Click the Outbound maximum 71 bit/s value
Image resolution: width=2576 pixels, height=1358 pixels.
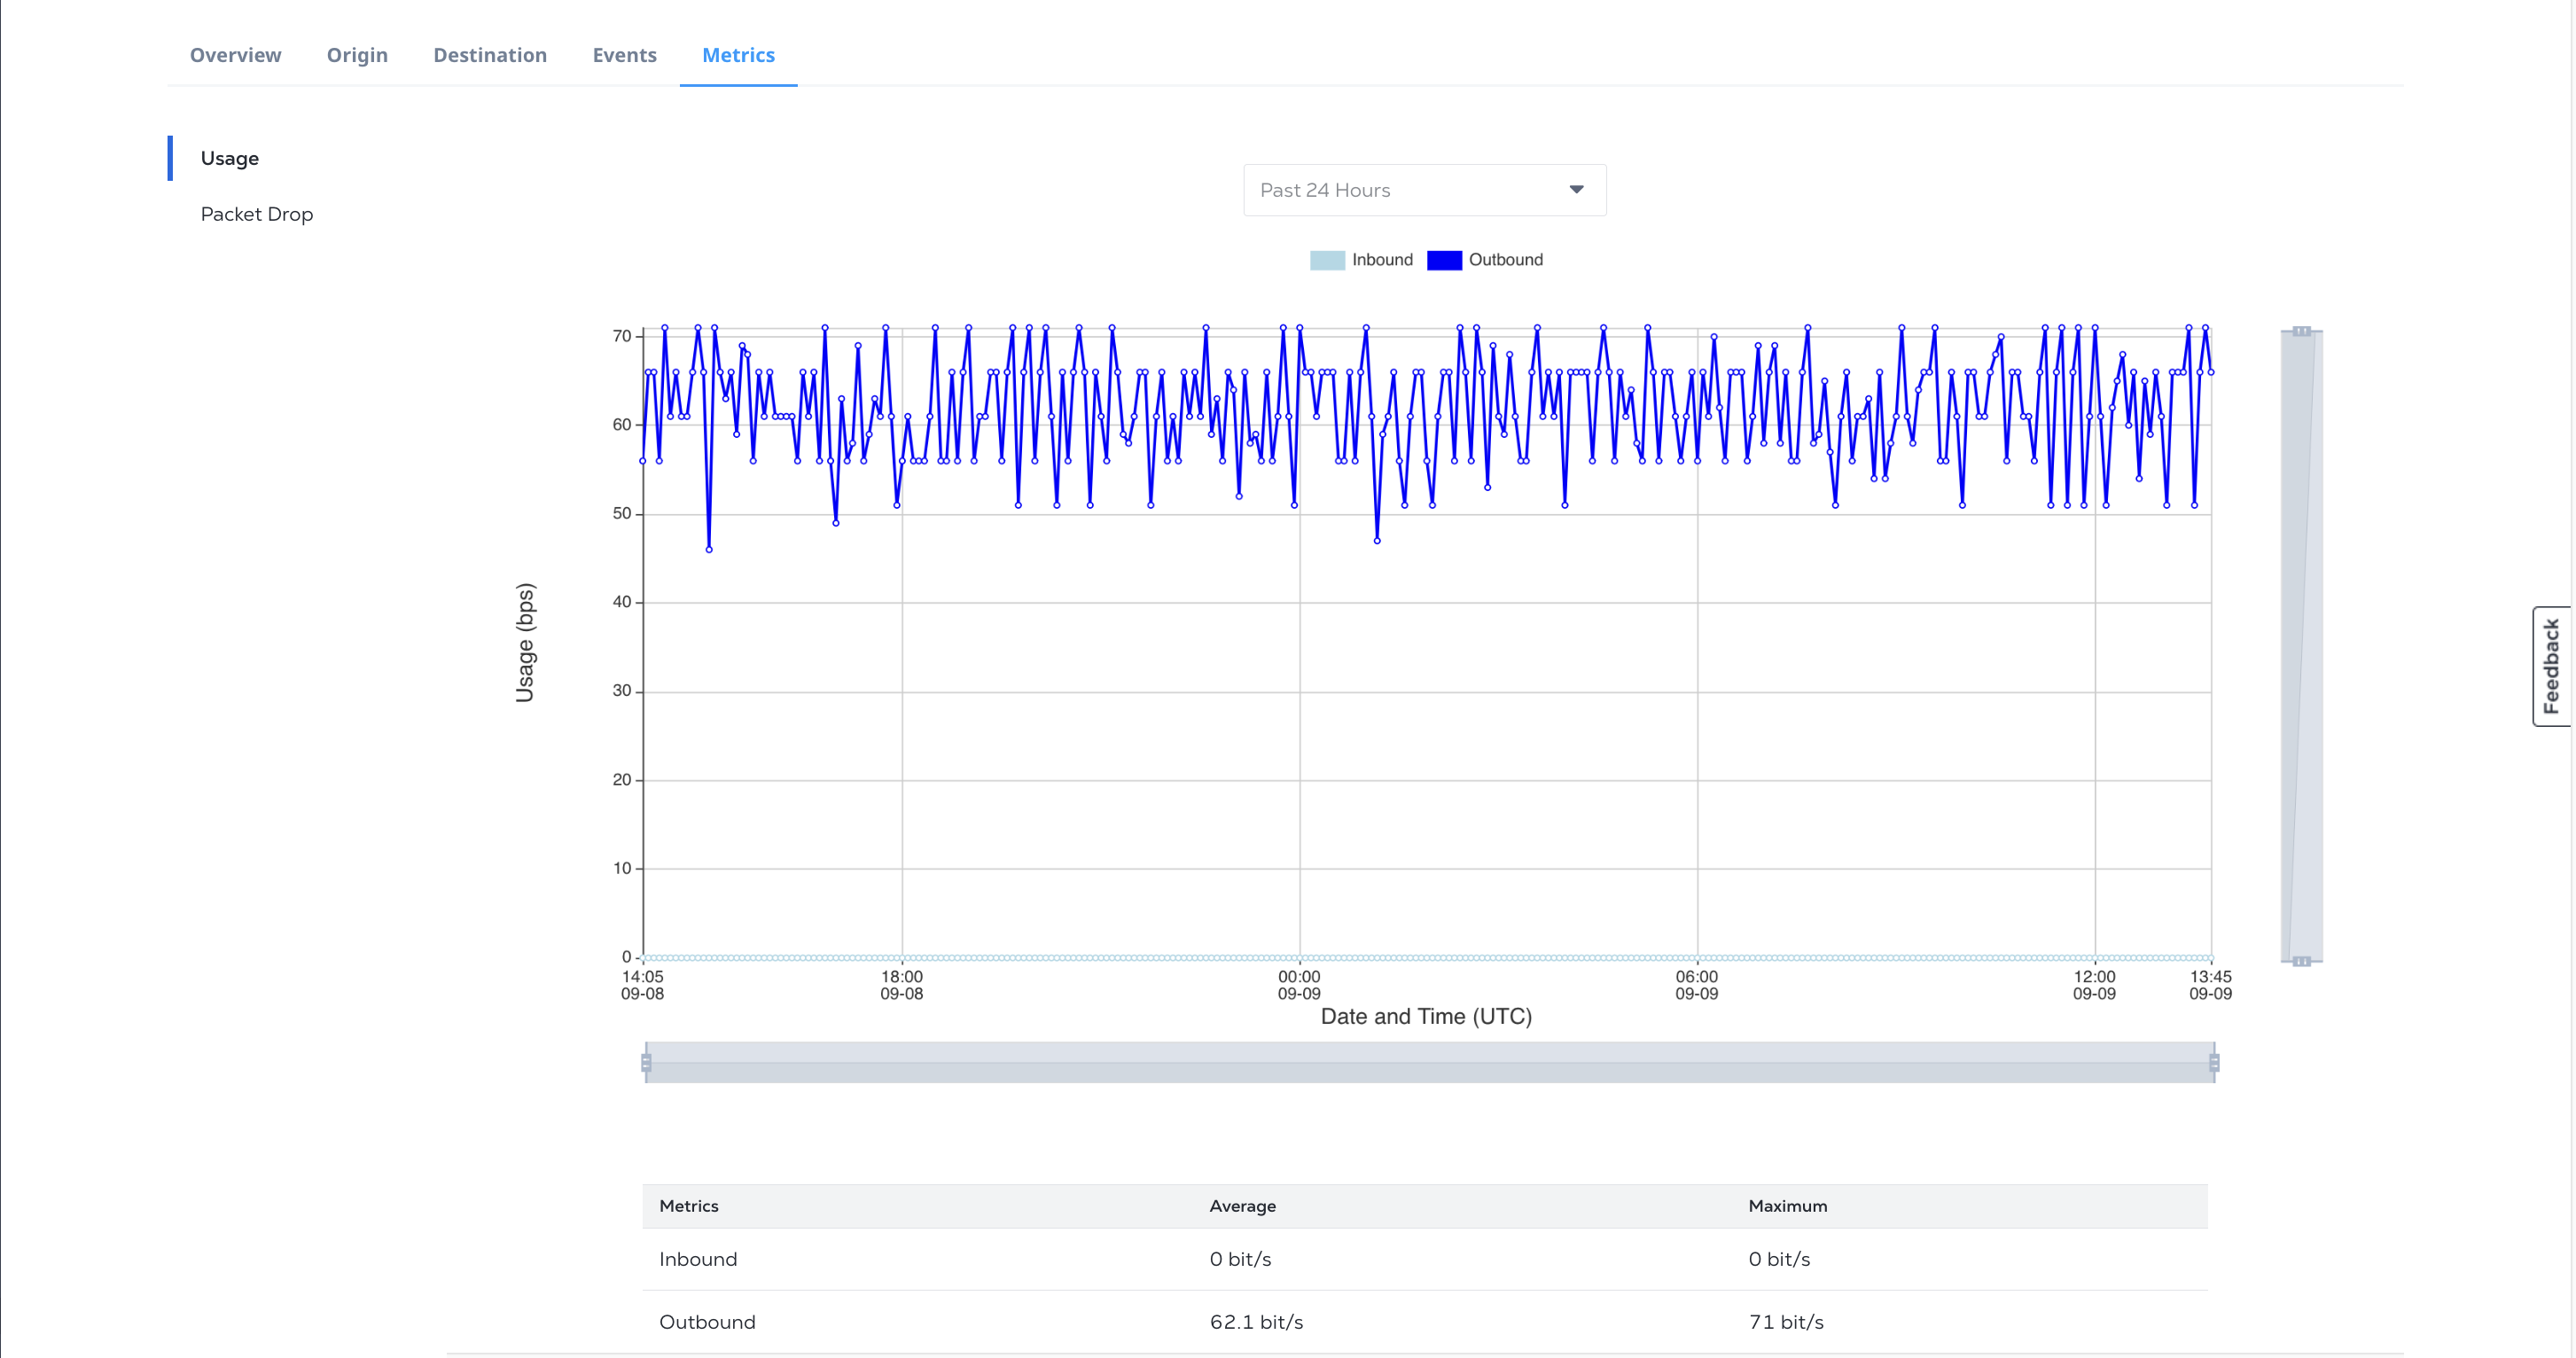[1786, 1322]
